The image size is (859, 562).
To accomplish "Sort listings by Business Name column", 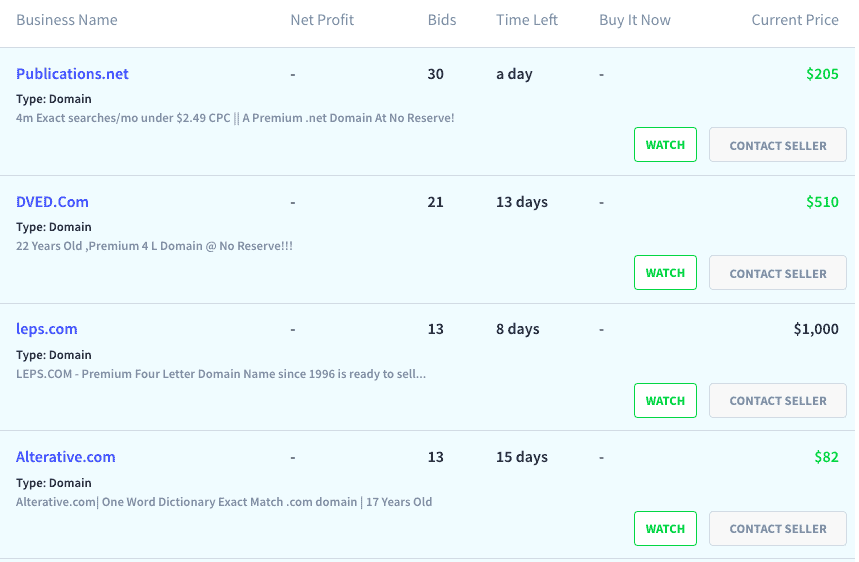I will tap(67, 20).
